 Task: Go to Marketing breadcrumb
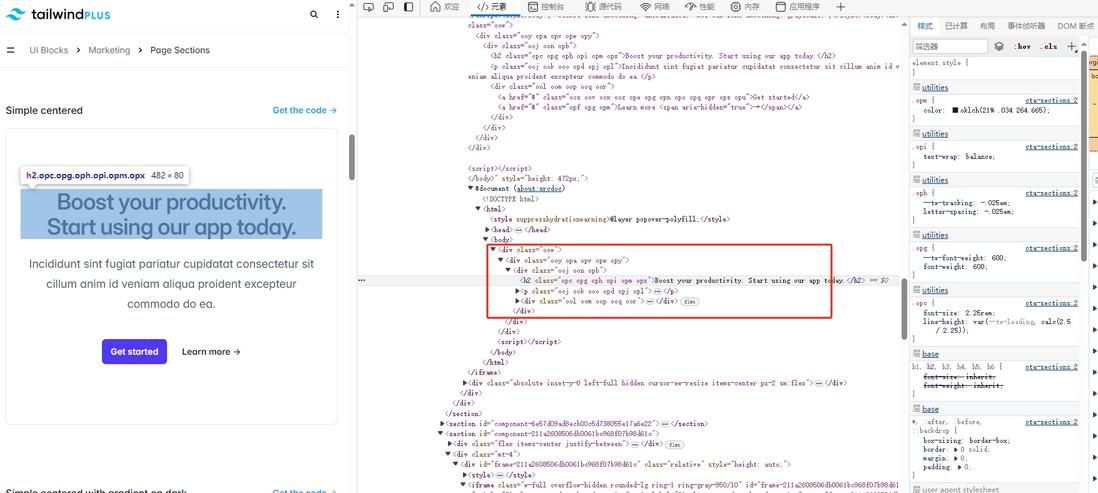(109, 50)
